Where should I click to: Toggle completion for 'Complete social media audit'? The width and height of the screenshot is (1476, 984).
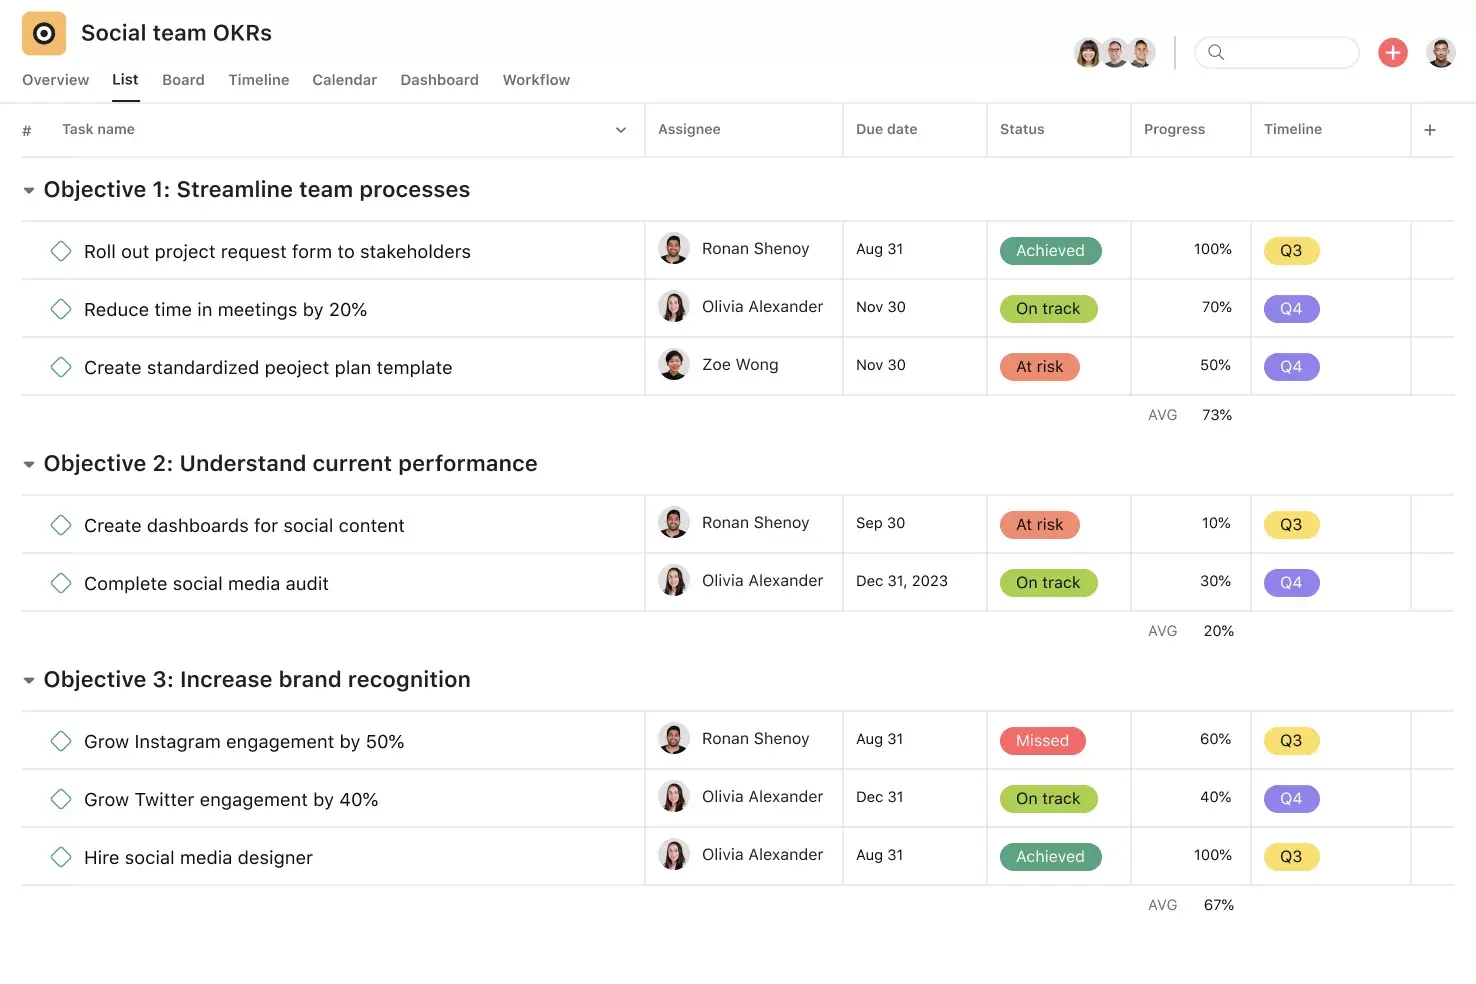click(61, 583)
